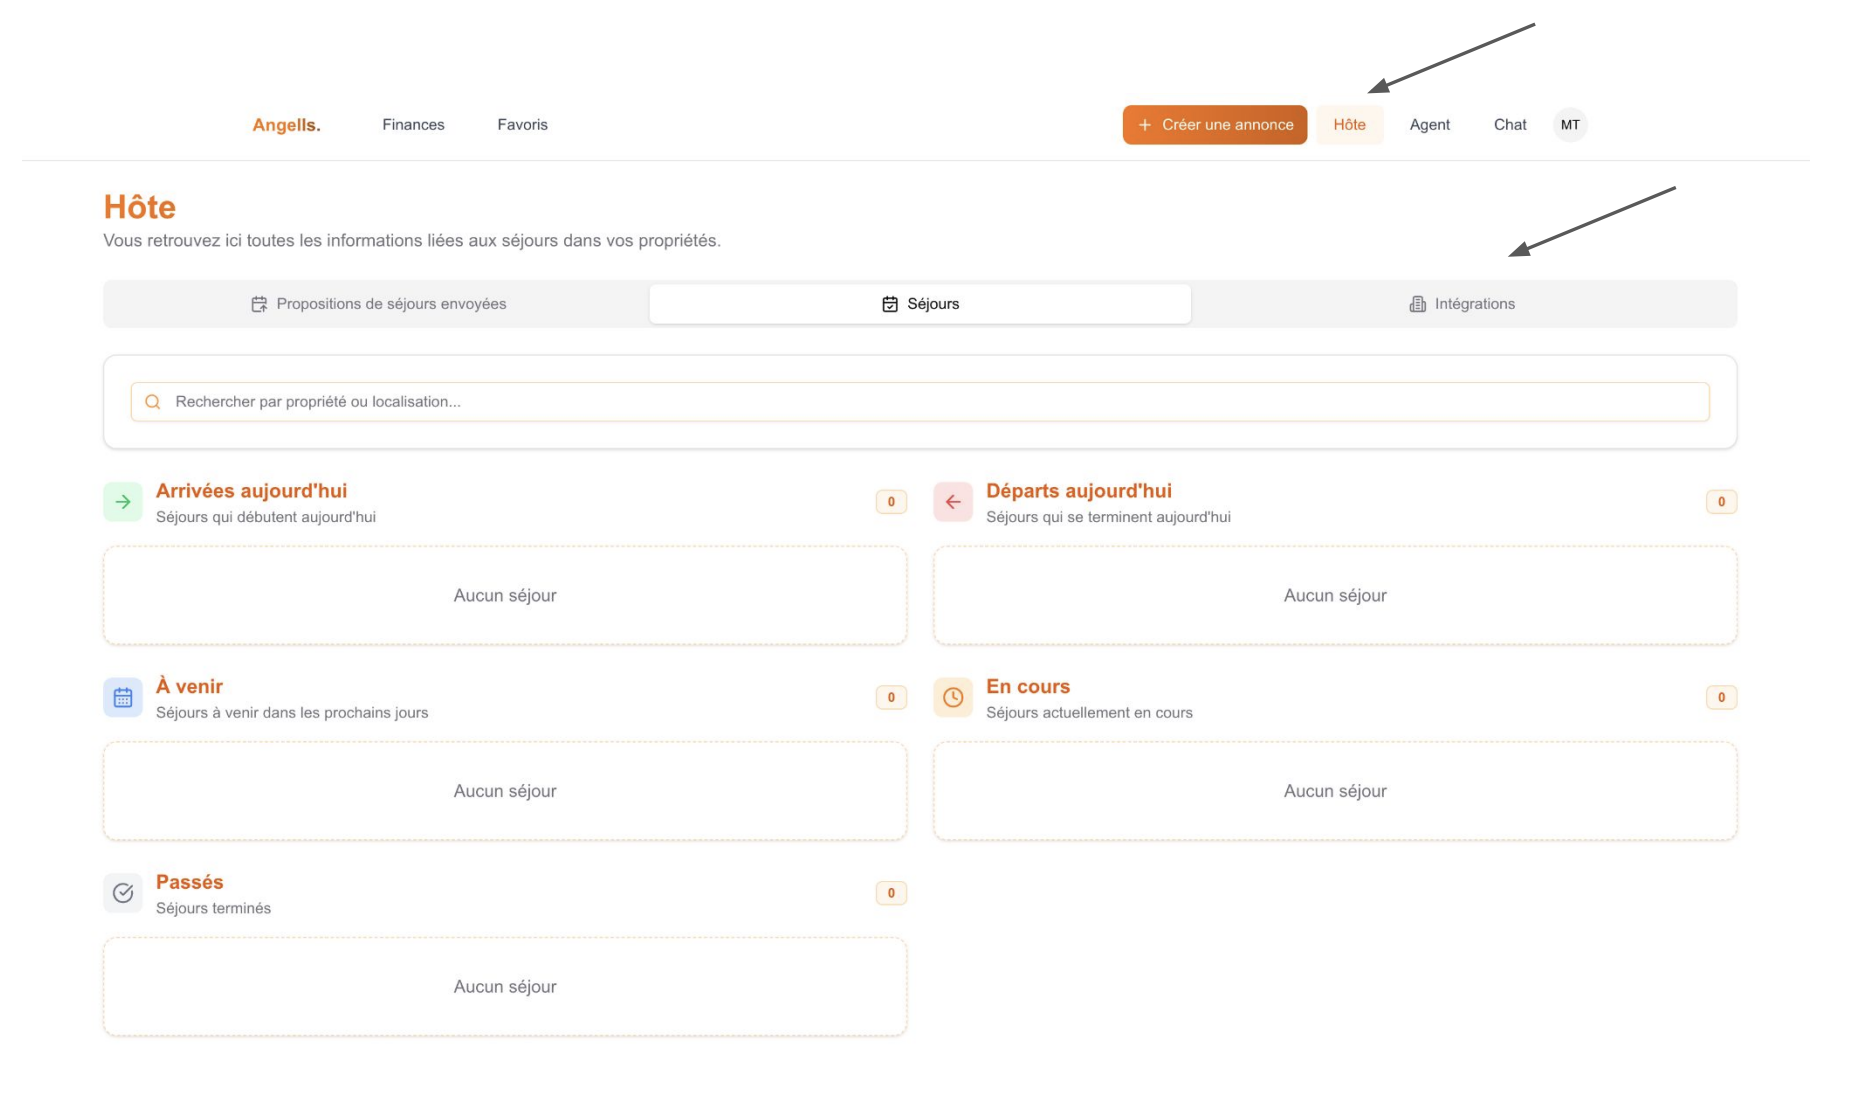Click the magnifier icon in search field

coord(153,402)
